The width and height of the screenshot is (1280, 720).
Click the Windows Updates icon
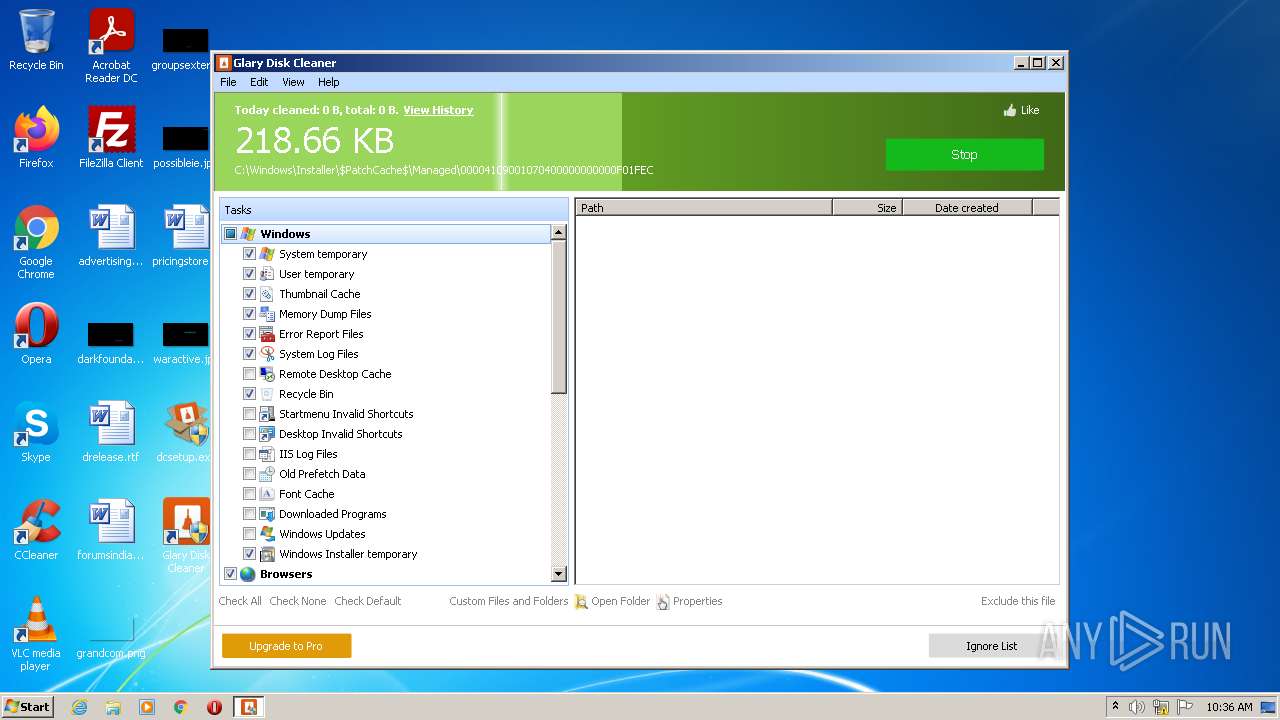tap(267, 534)
